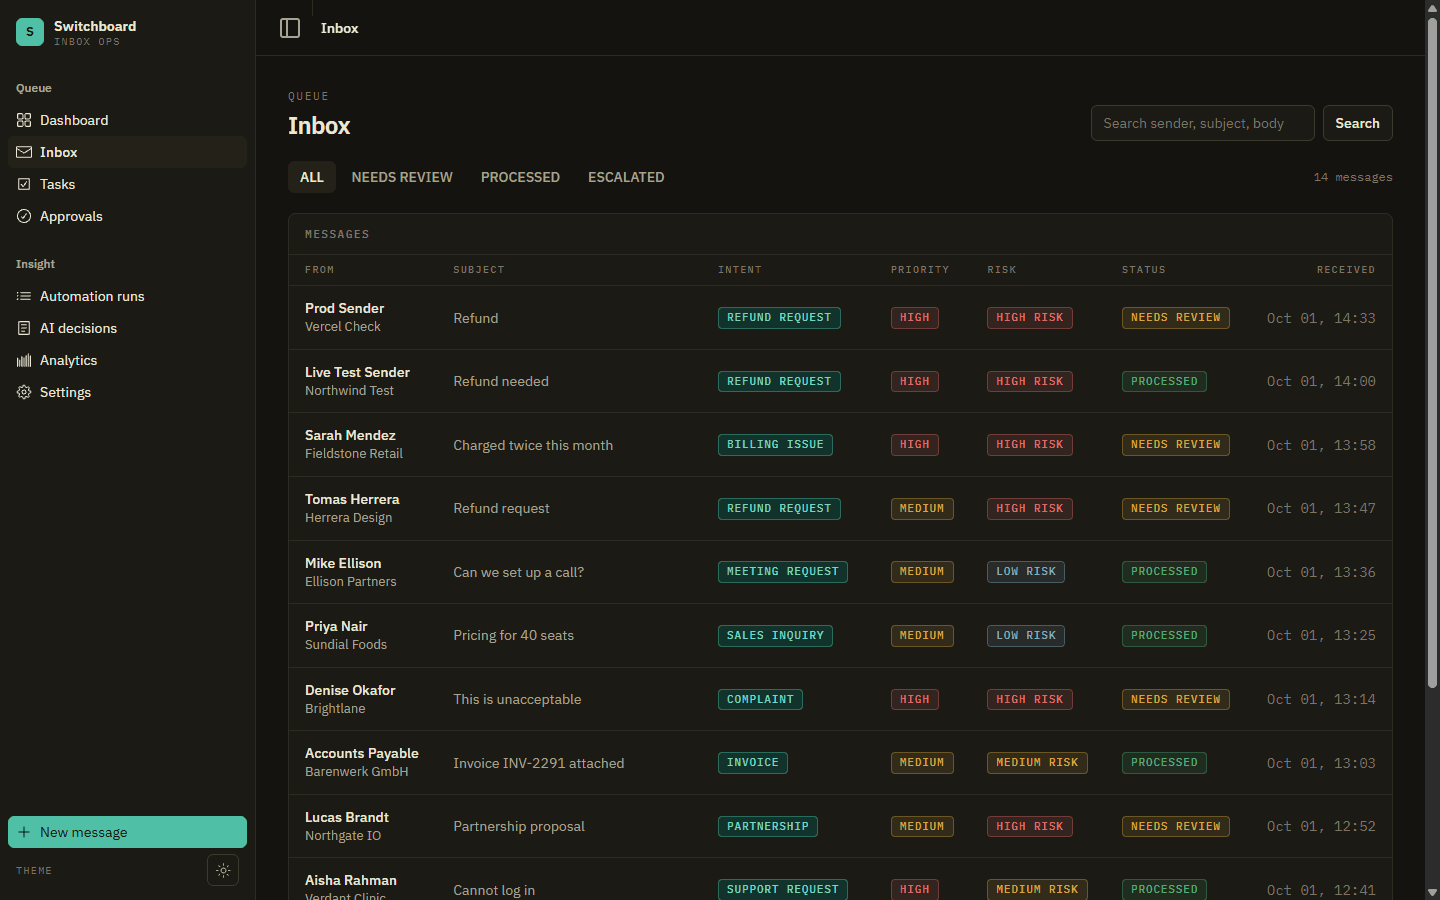Open AI decisions page
The width and height of the screenshot is (1440, 900).
click(127, 328)
